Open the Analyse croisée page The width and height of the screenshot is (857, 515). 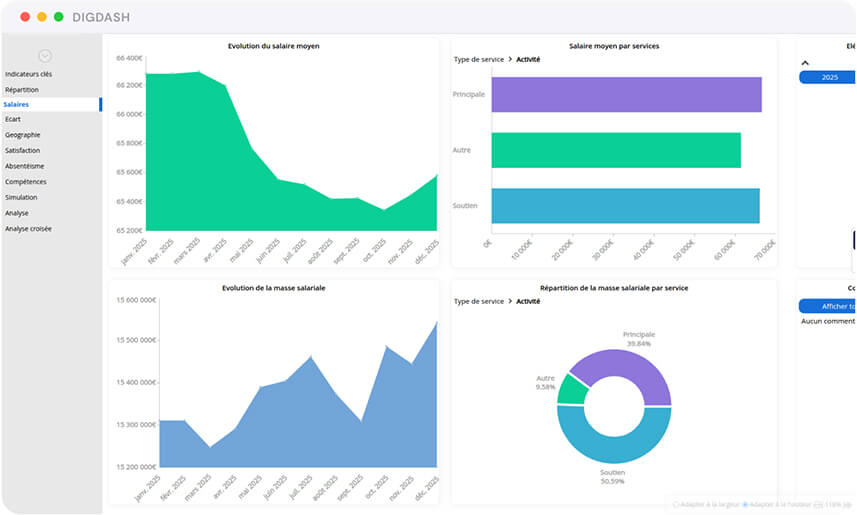[28, 229]
